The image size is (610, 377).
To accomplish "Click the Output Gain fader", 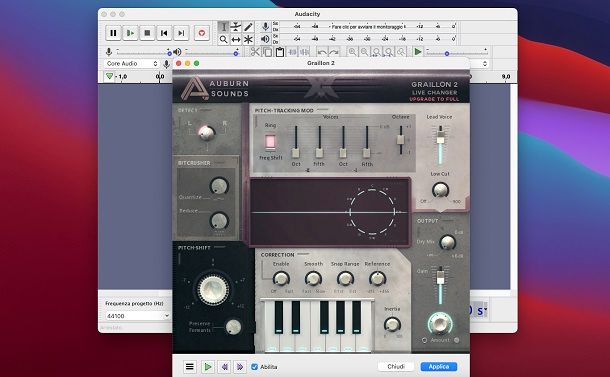I will click(440, 277).
